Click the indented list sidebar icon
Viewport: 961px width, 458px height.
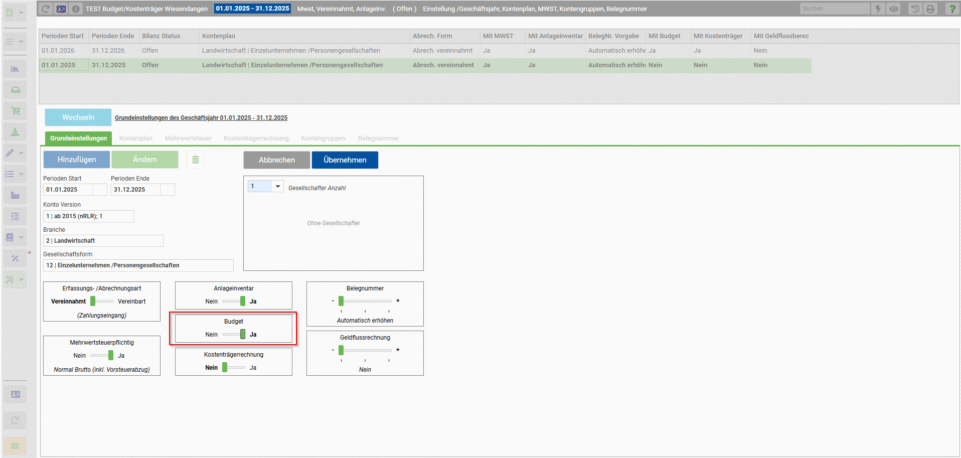click(15, 216)
